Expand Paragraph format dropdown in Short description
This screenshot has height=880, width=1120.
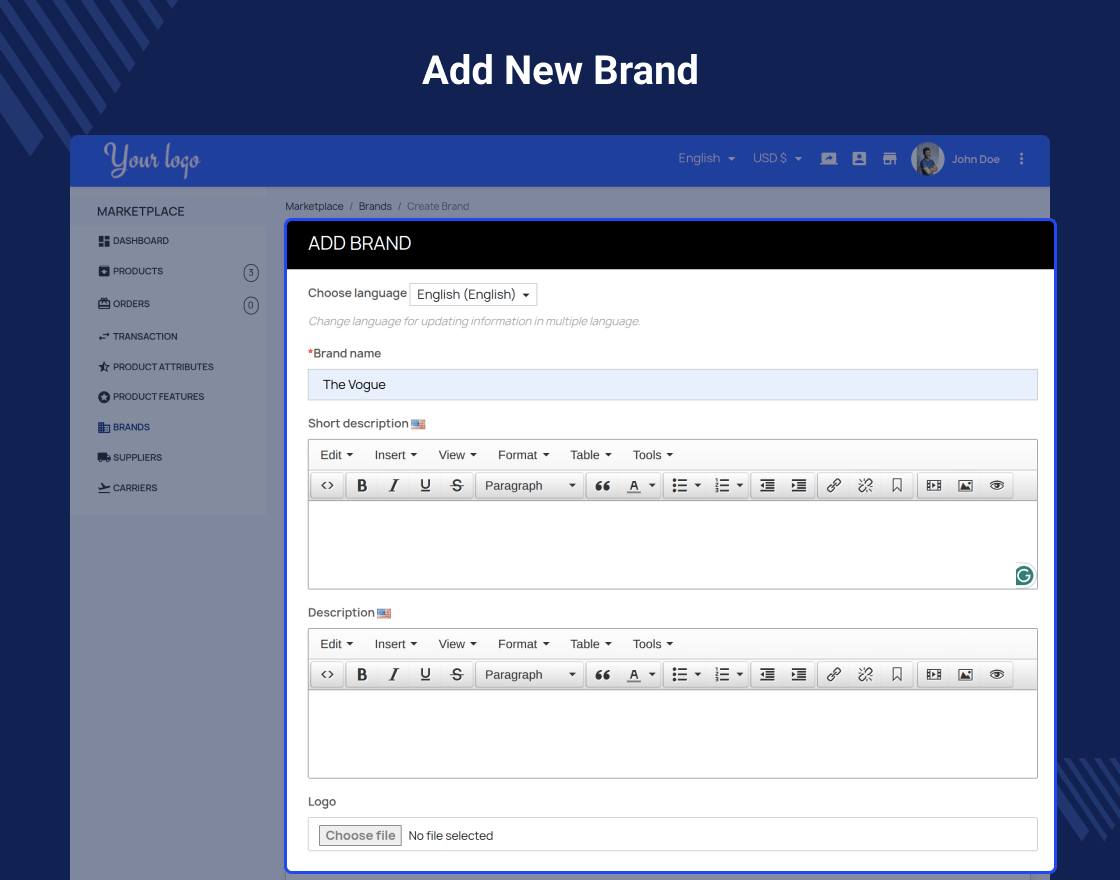click(530, 486)
